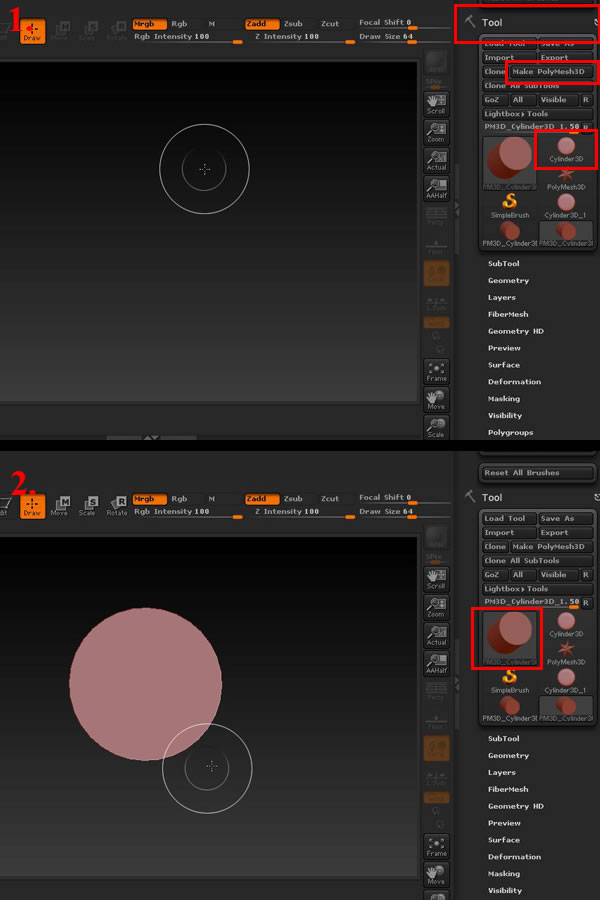Click the Scroll canvas icon in step 1 screenshot

436,104
